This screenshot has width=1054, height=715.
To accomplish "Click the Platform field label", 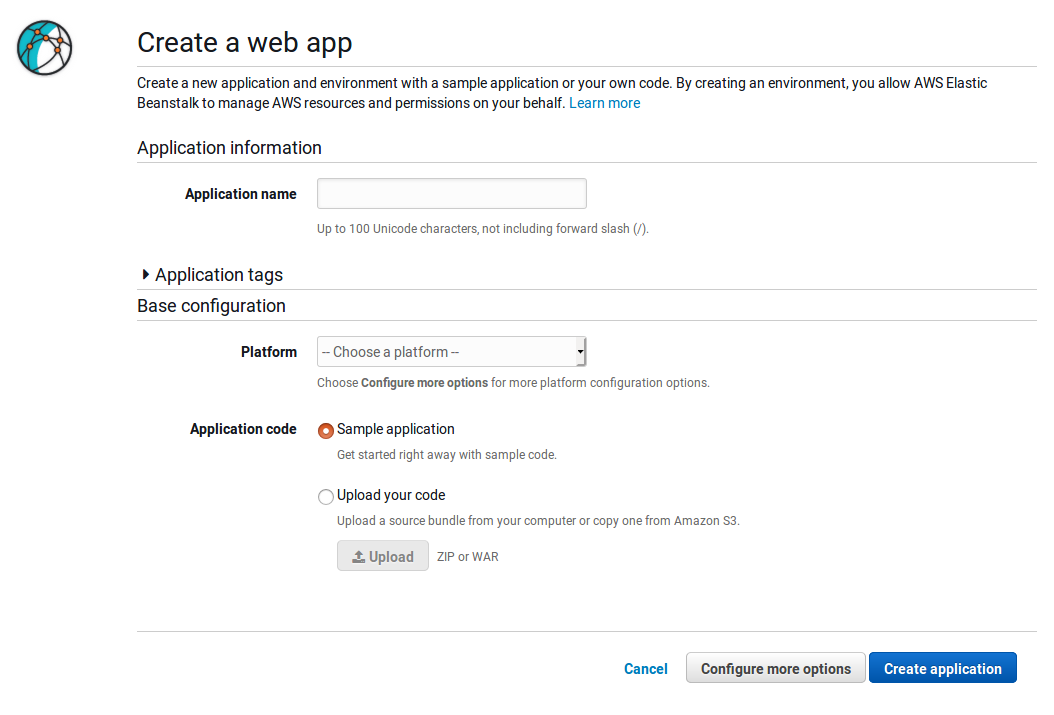I will pyautogui.click(x=268, y=352).
